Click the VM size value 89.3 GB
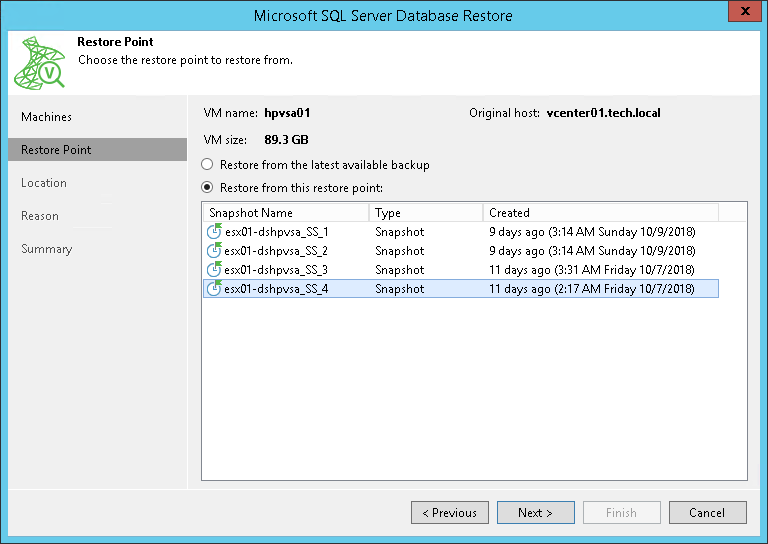The height and width of the screenshot is (544, 768). (x=287, y=140)
